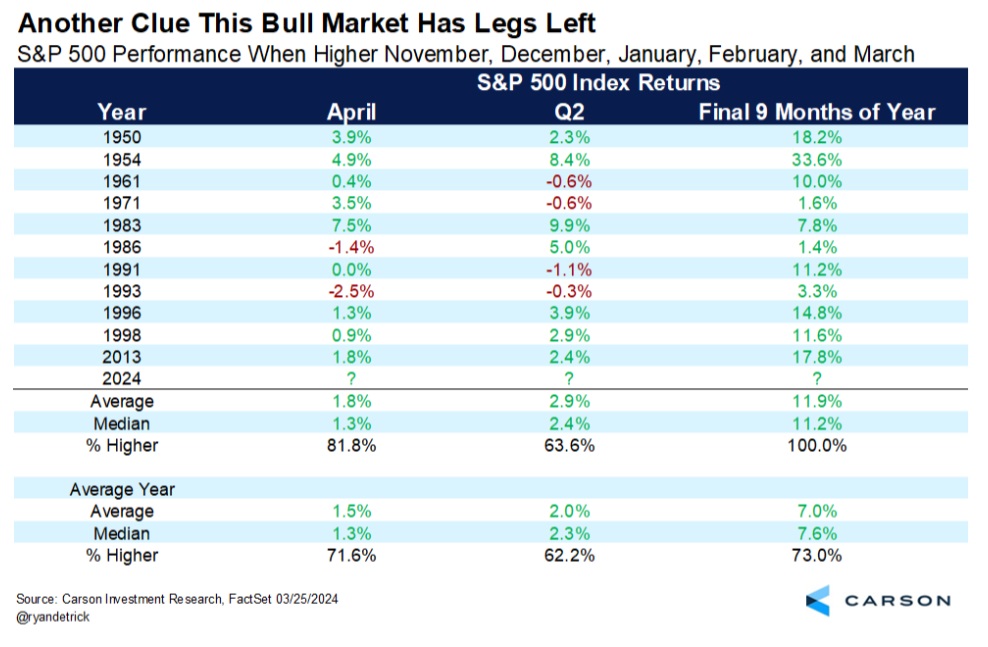Select the April column header
The height and width of the screenshot is (647, 988).
[352, 111]
